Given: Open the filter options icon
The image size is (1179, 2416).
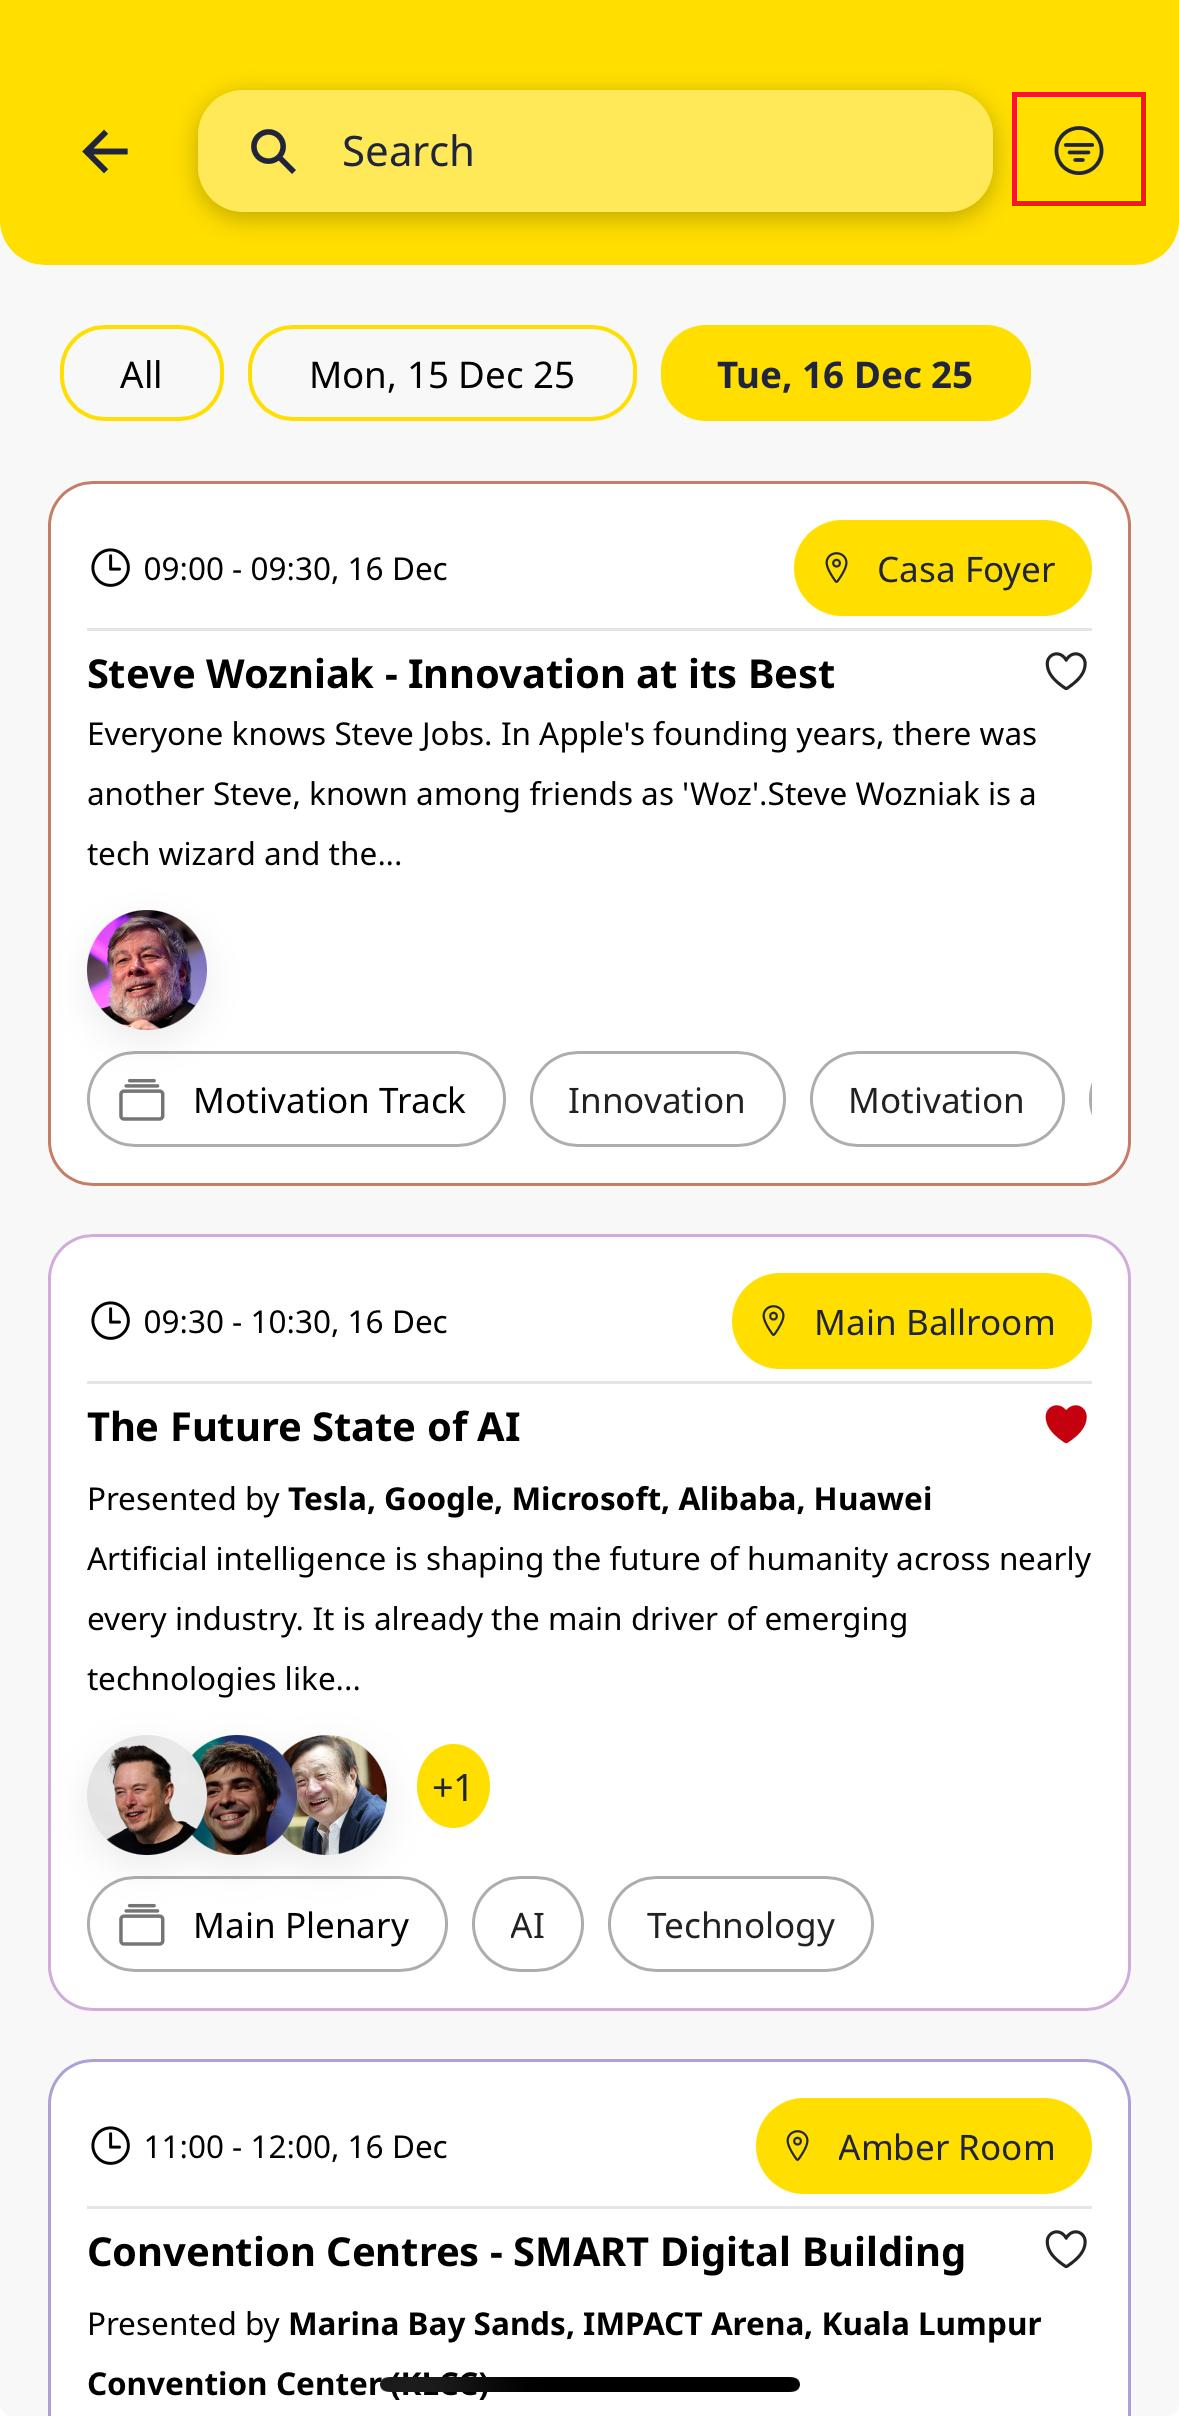Looking at the screenshot, I should [1078, 151].
